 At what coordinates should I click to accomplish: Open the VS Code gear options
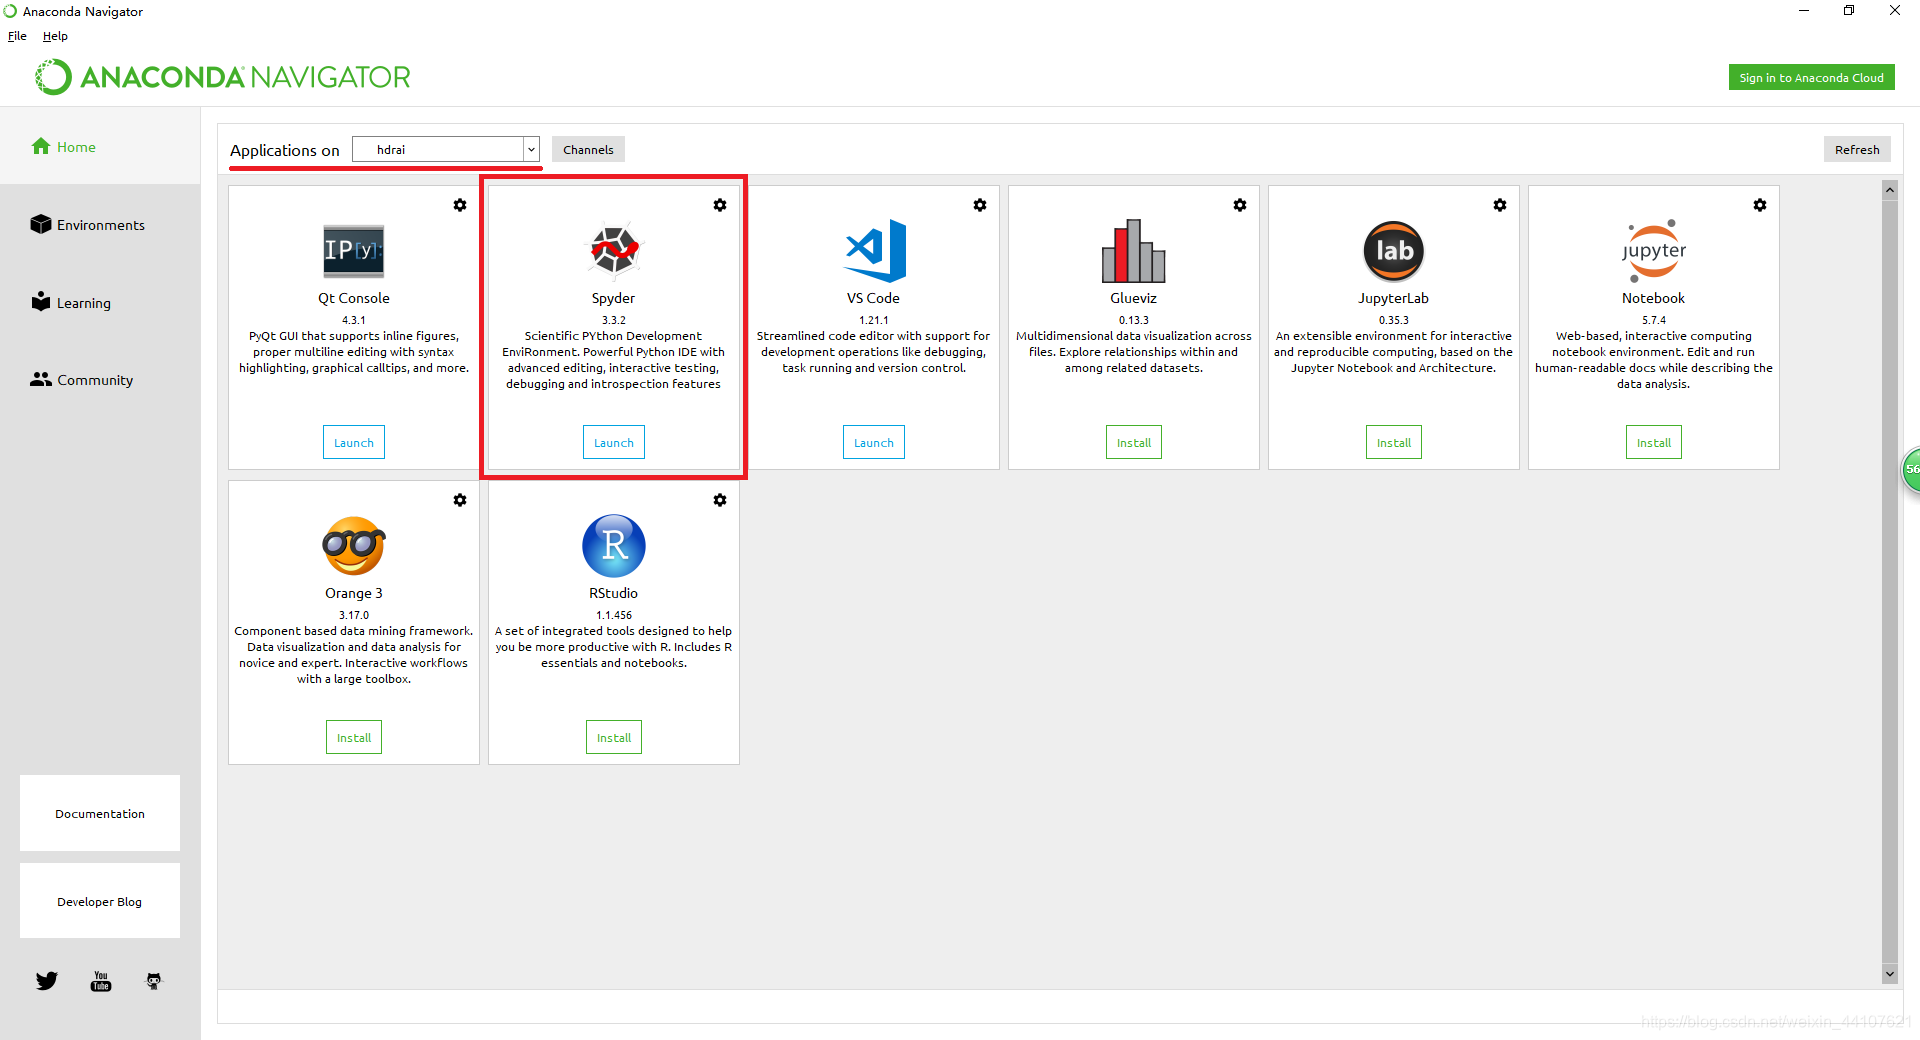(x=980, y=205)
